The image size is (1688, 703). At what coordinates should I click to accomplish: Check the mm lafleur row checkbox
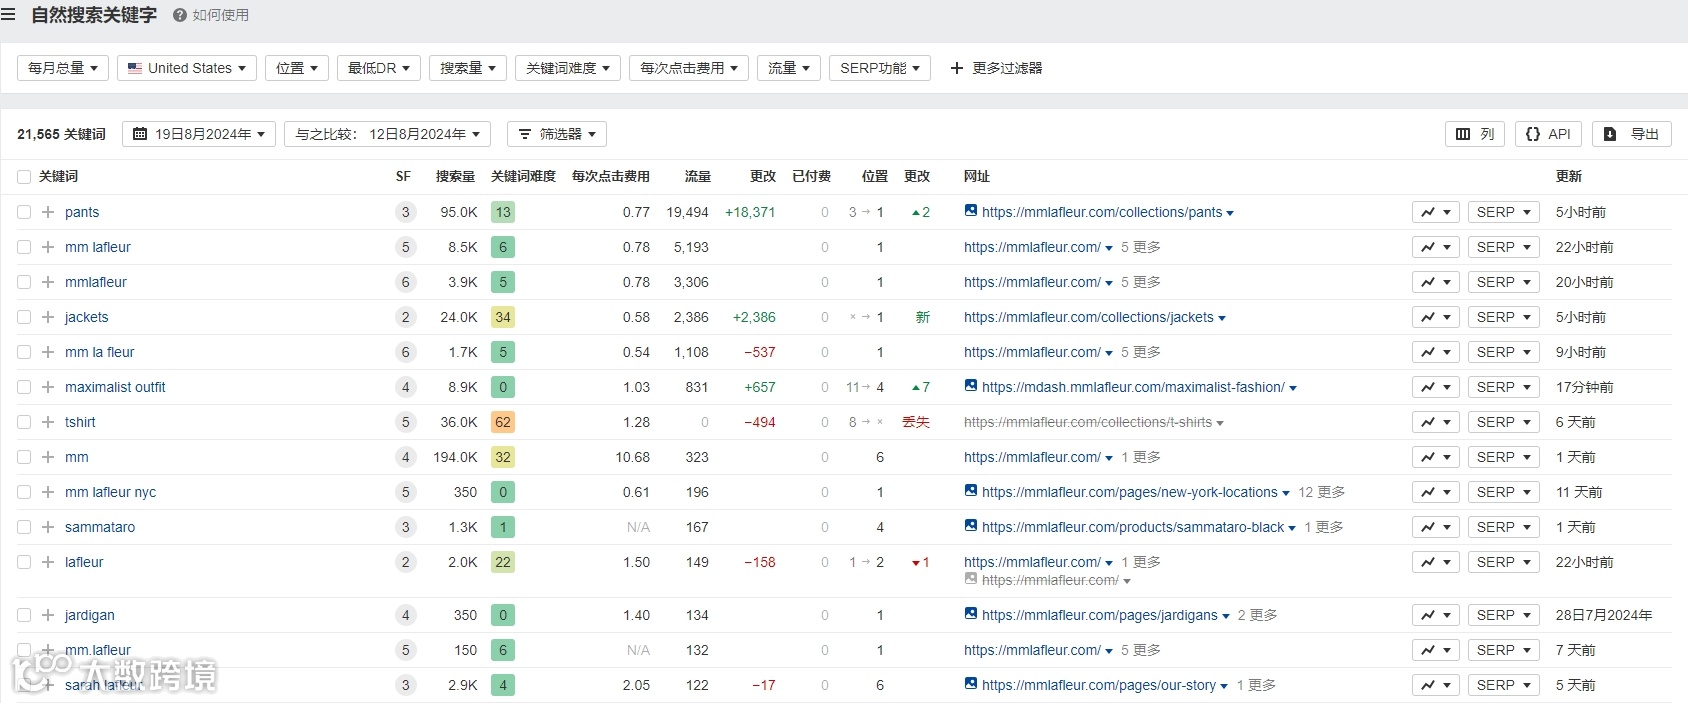[x=24, y=247]
